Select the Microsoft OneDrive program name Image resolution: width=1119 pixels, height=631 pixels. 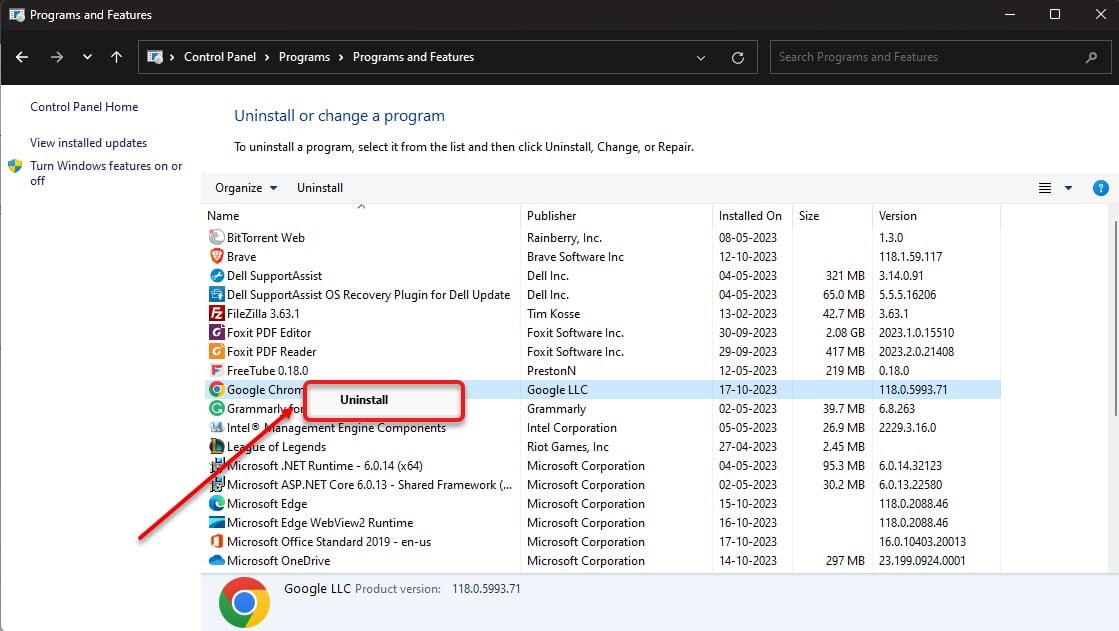(278, 561)
